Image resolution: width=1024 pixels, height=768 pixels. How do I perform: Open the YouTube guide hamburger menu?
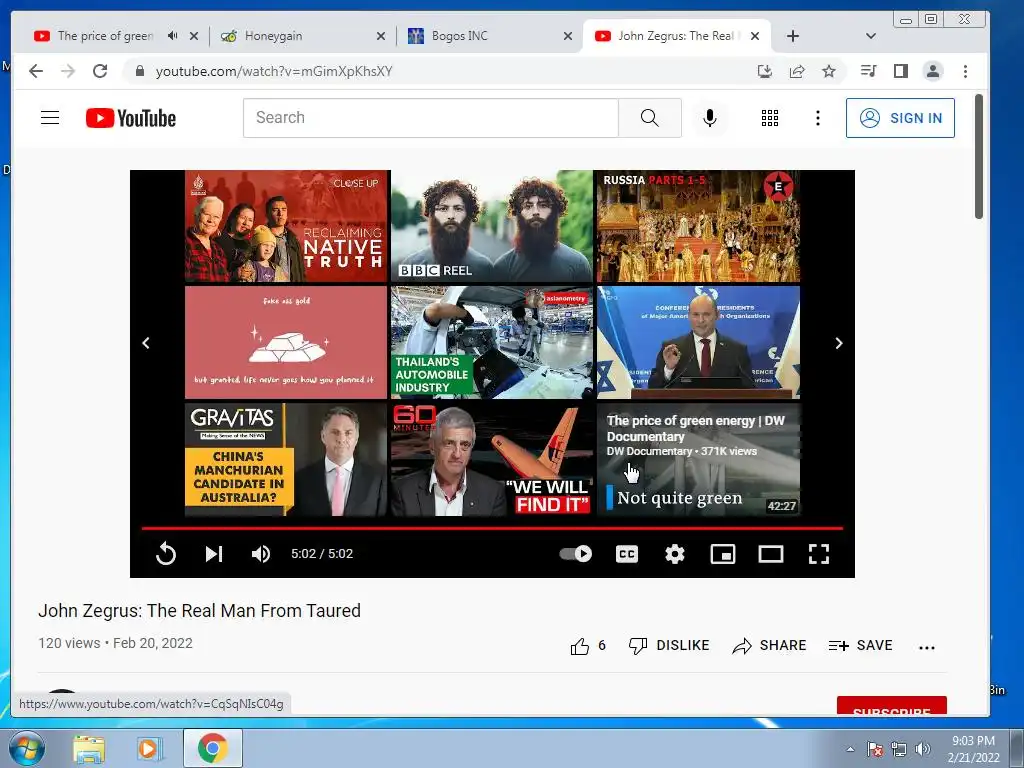[50, 118]
